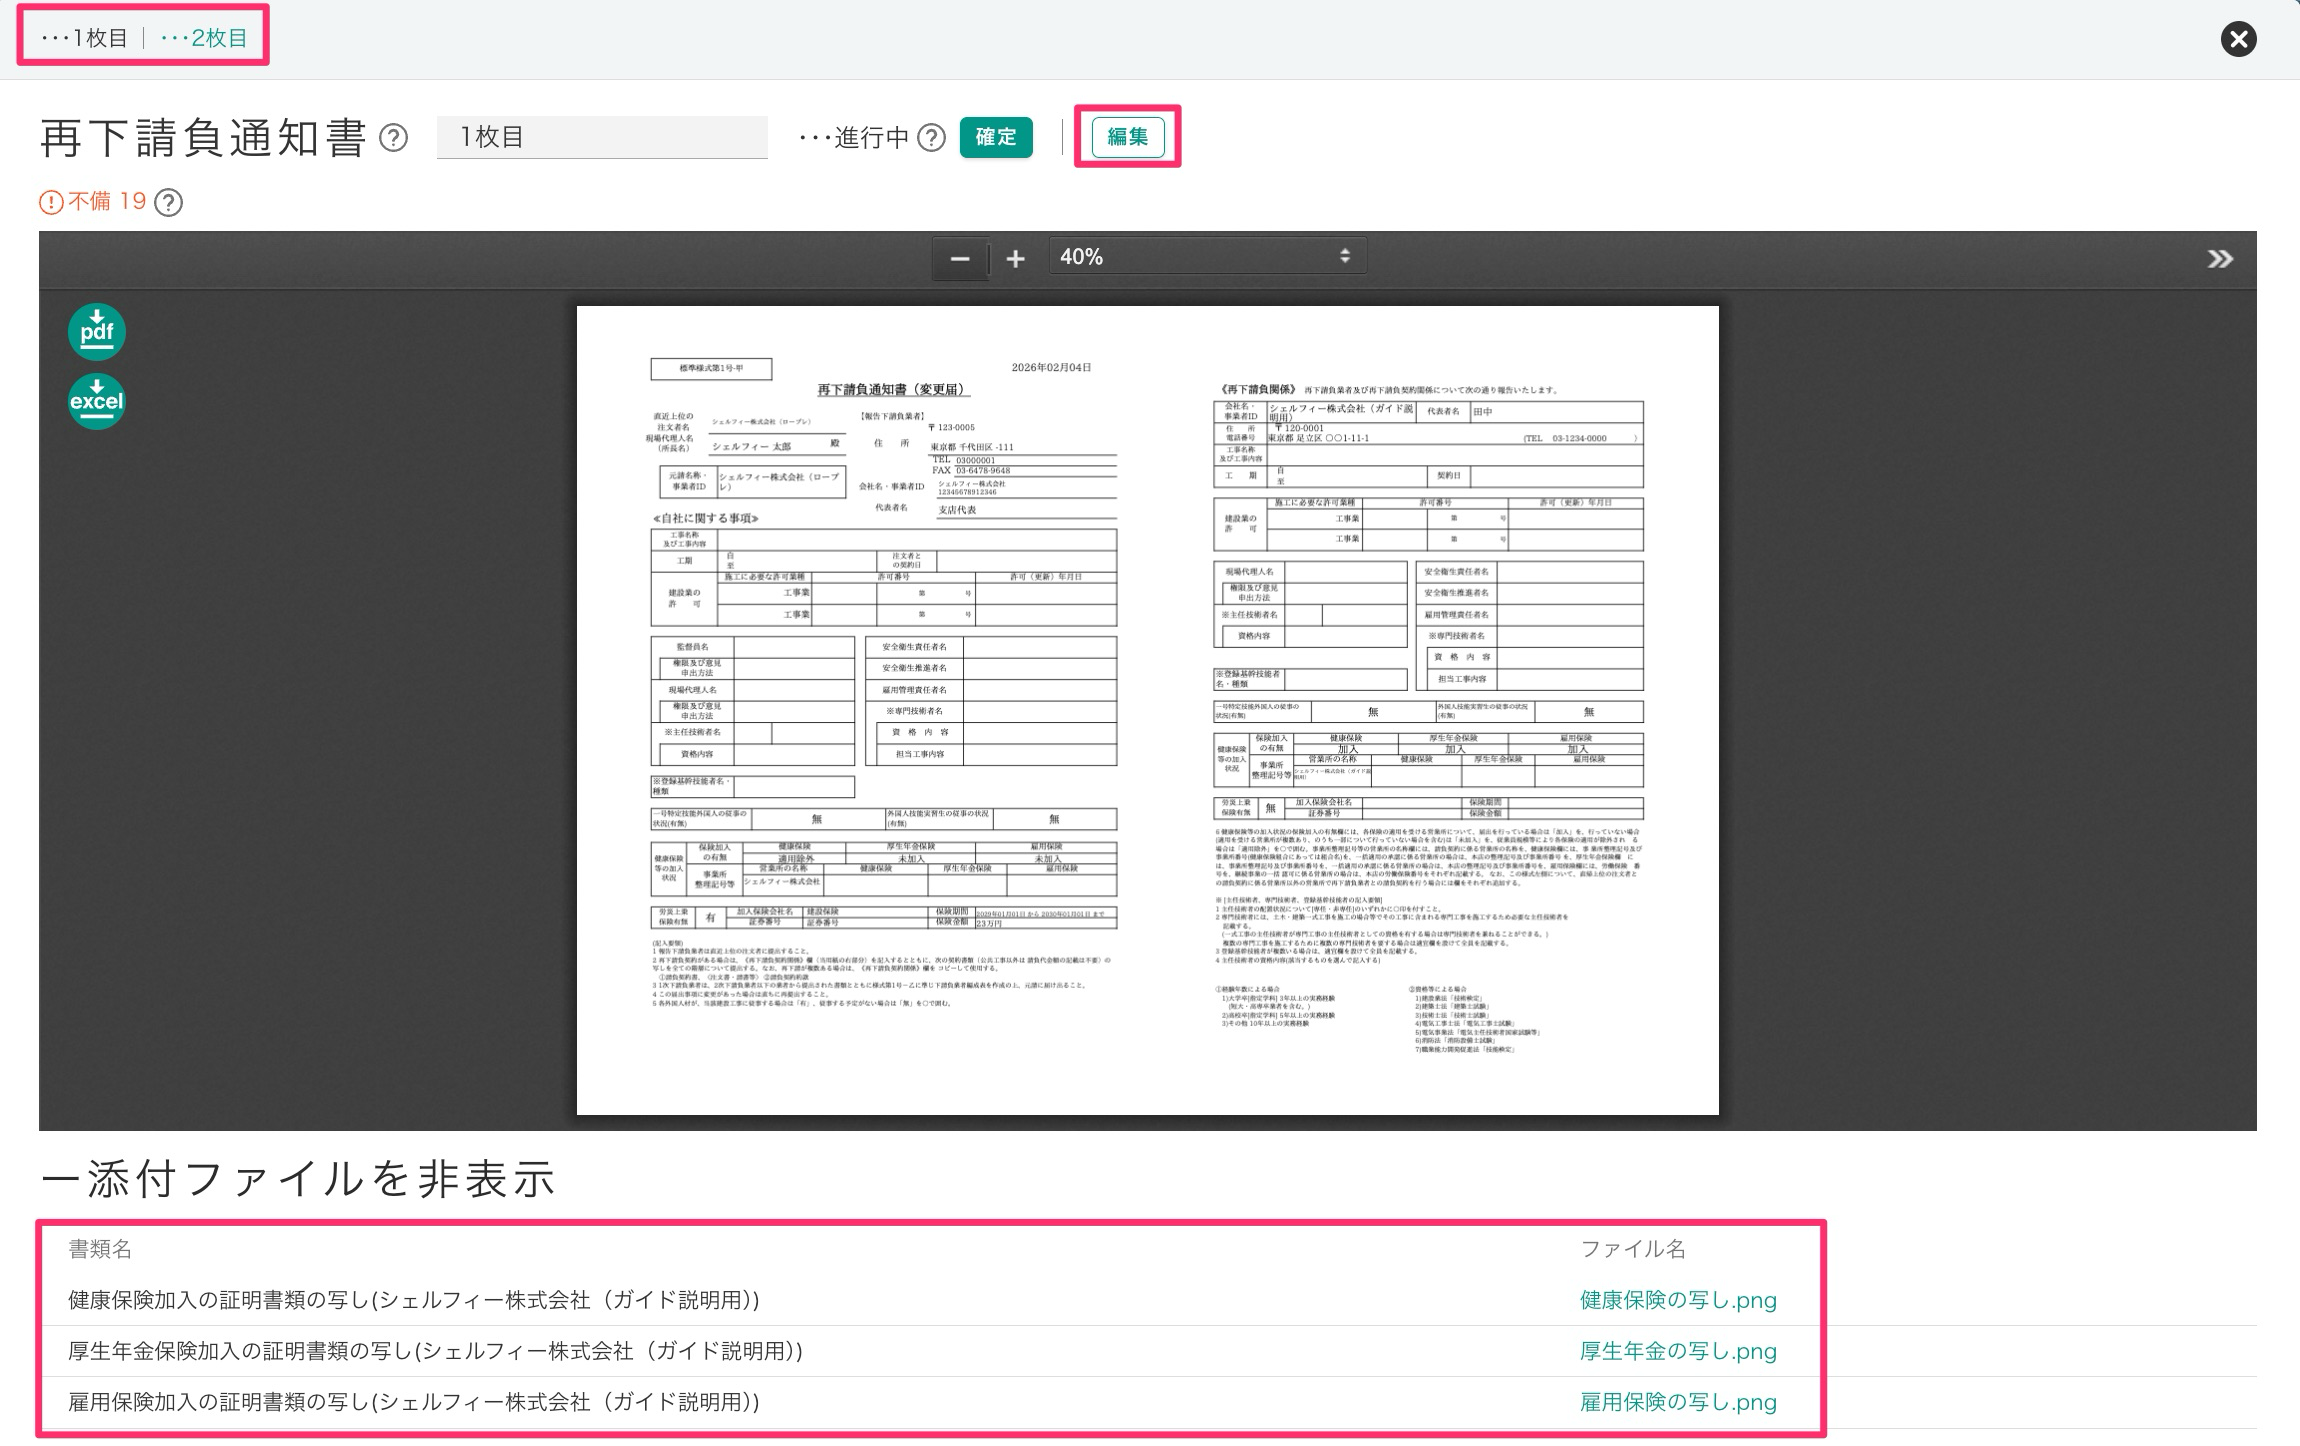The height and width of the screenshot is (1446, 2300).
Task: Collapse the 添付ファイルを非表示 section
Action: tap(297, 1179)
